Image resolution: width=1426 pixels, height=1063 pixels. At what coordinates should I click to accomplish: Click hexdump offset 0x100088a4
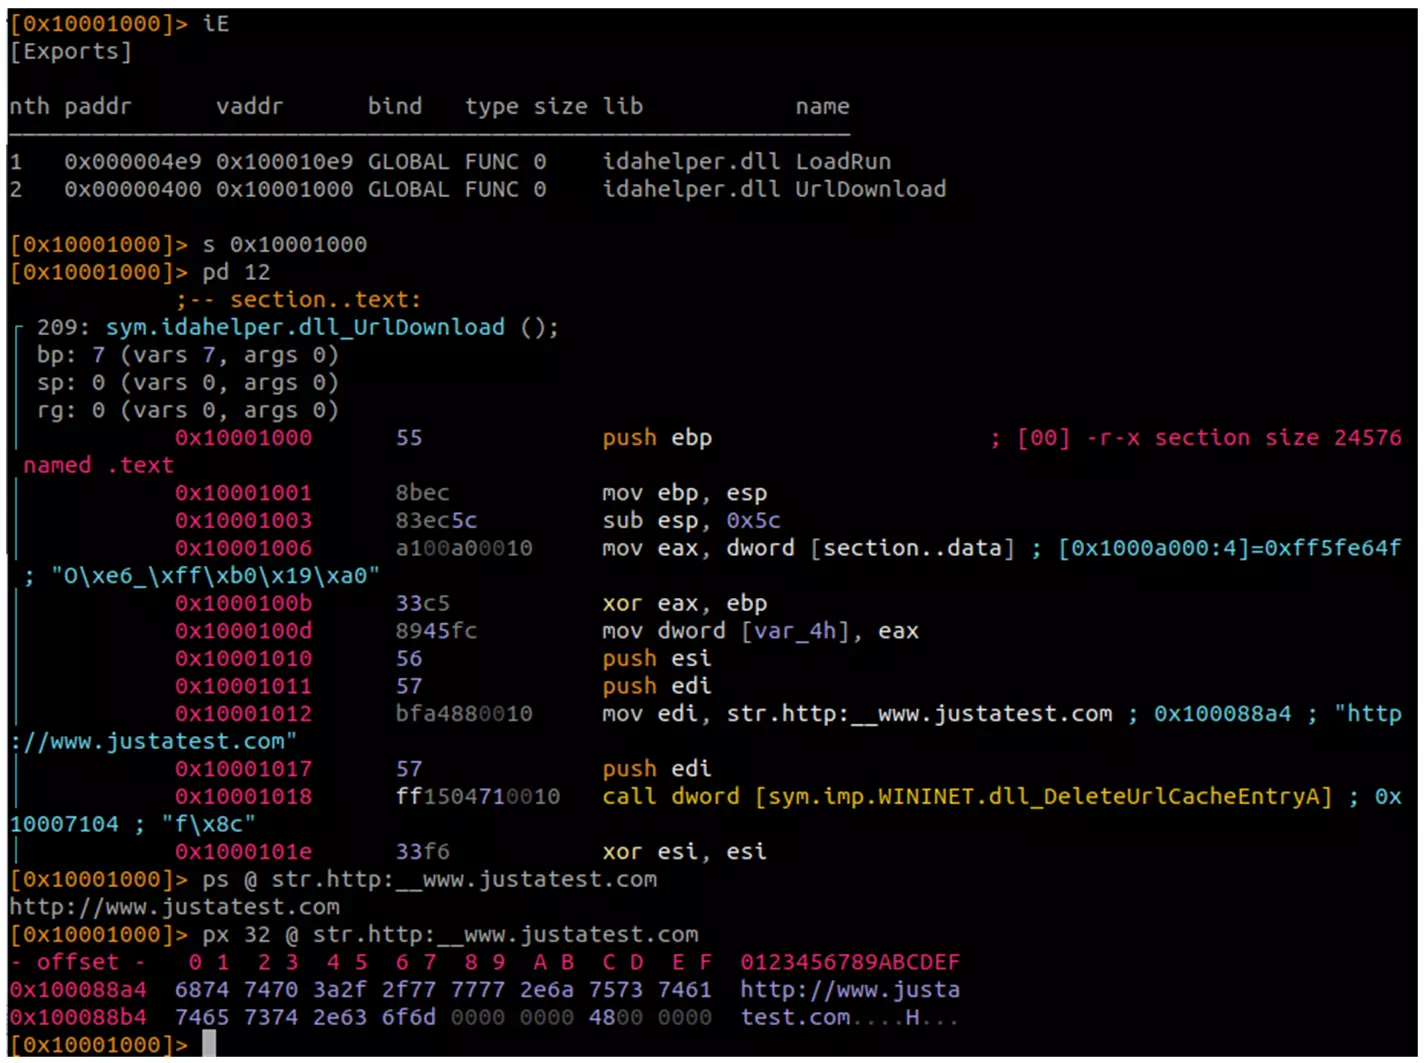click(x=78, y=990)
